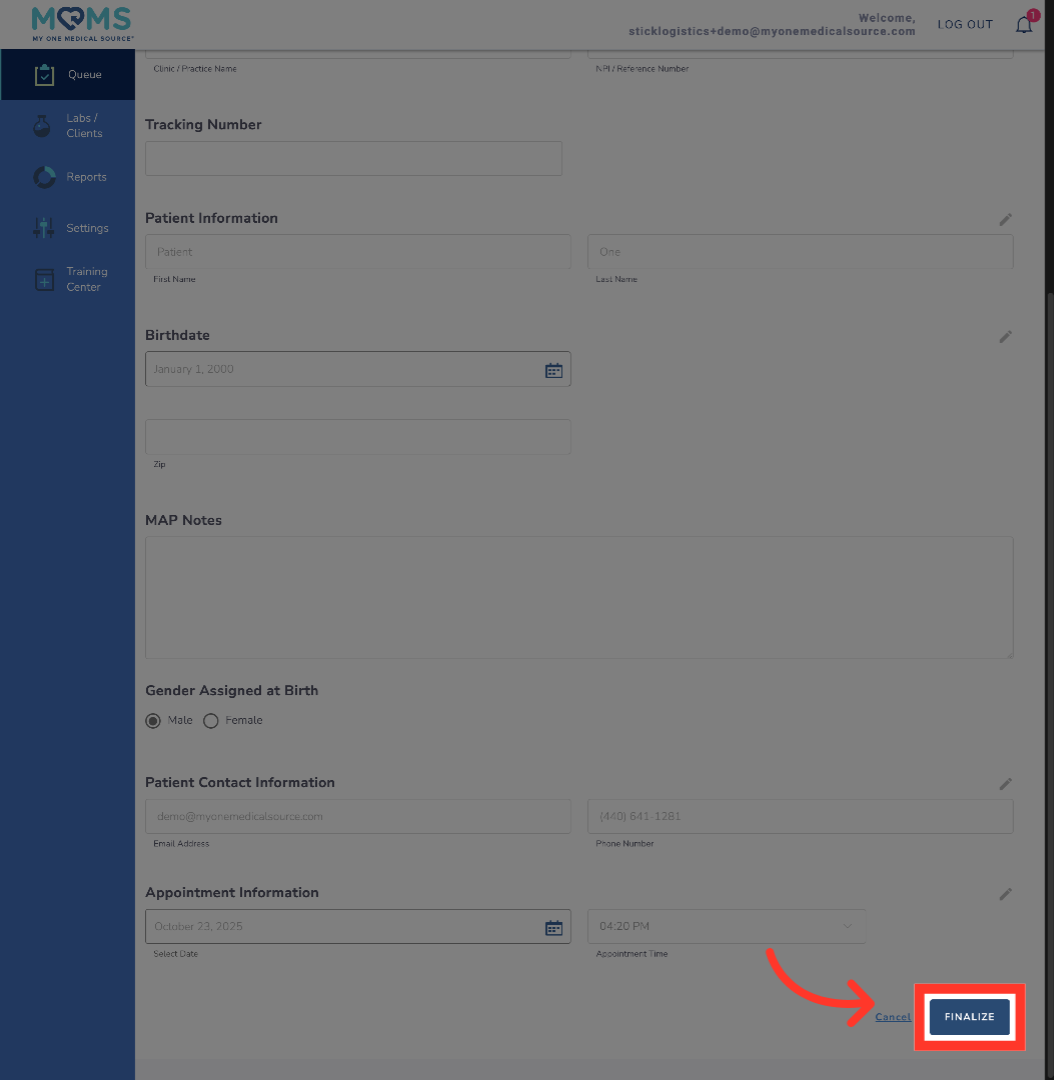The height and width of the screenshot is (1080, 1054).
Task: Click the Reports donut chart icon
Action: [44, 177]
